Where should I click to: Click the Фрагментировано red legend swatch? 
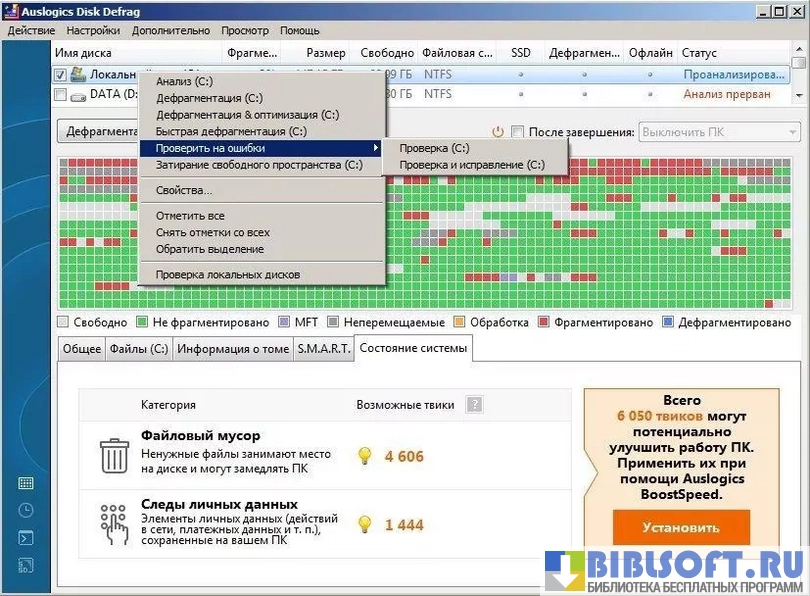click(544, 323)
